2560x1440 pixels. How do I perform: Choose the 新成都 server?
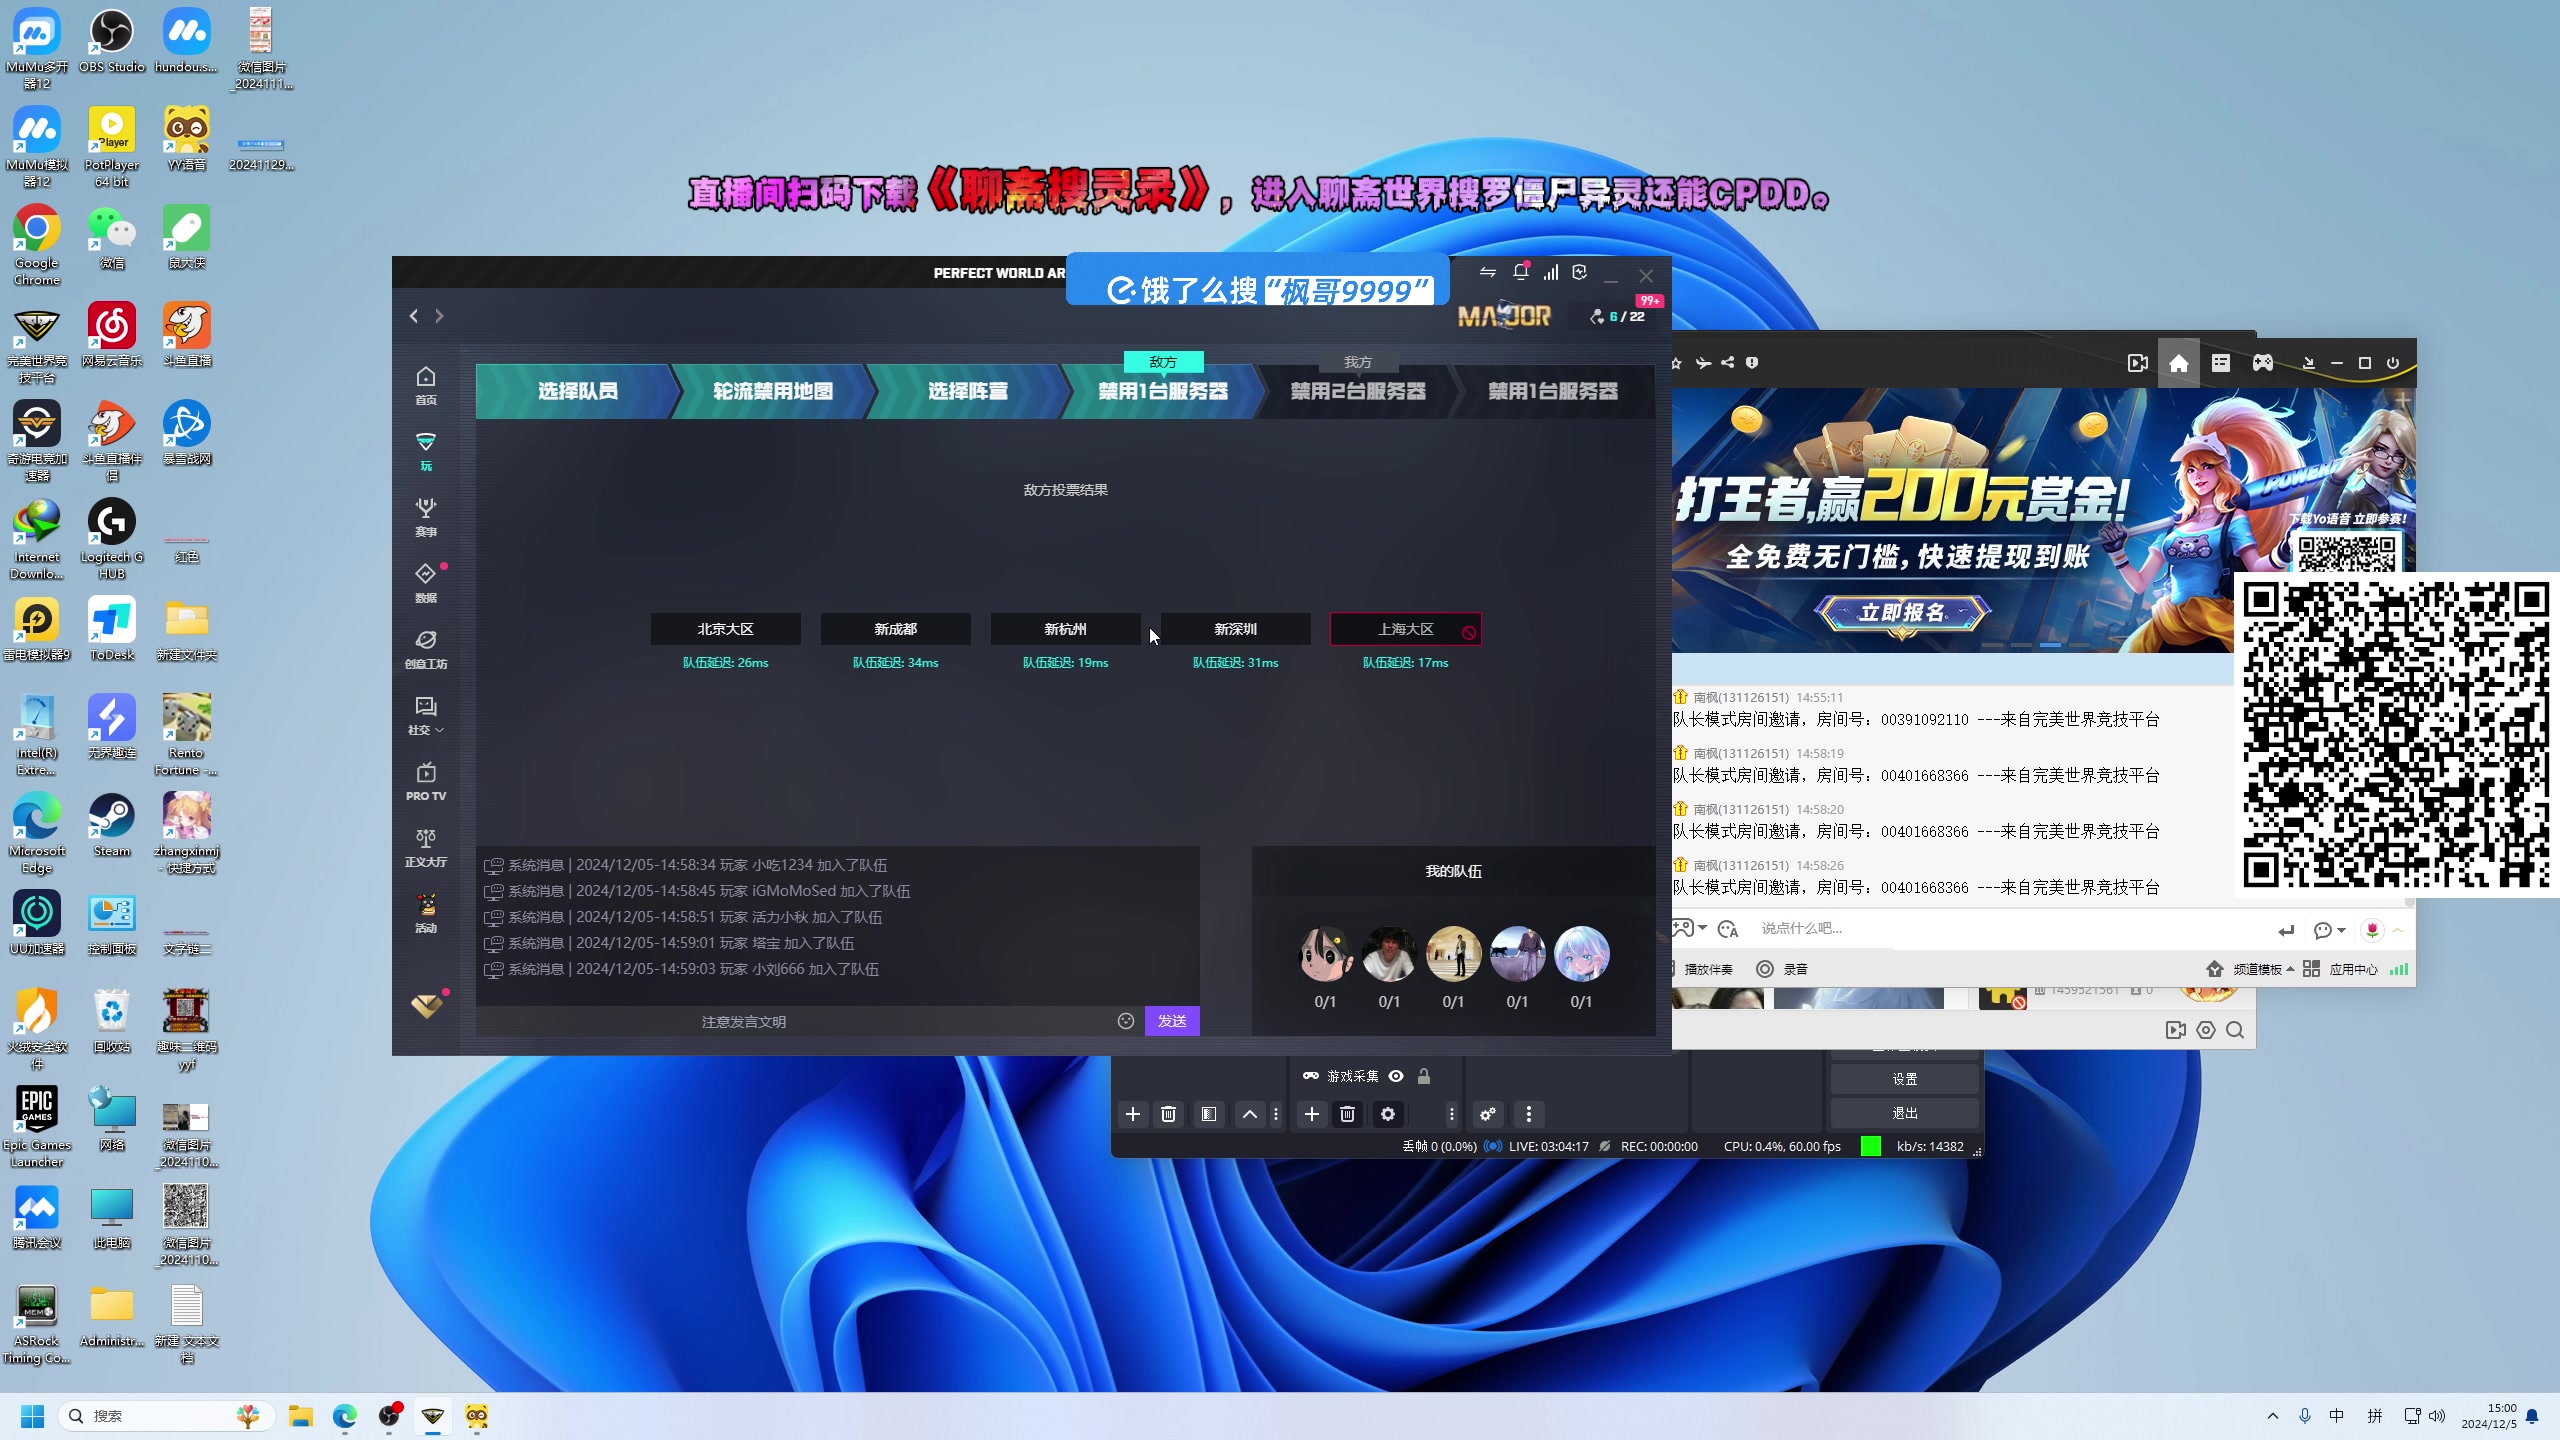pos(896,629)
